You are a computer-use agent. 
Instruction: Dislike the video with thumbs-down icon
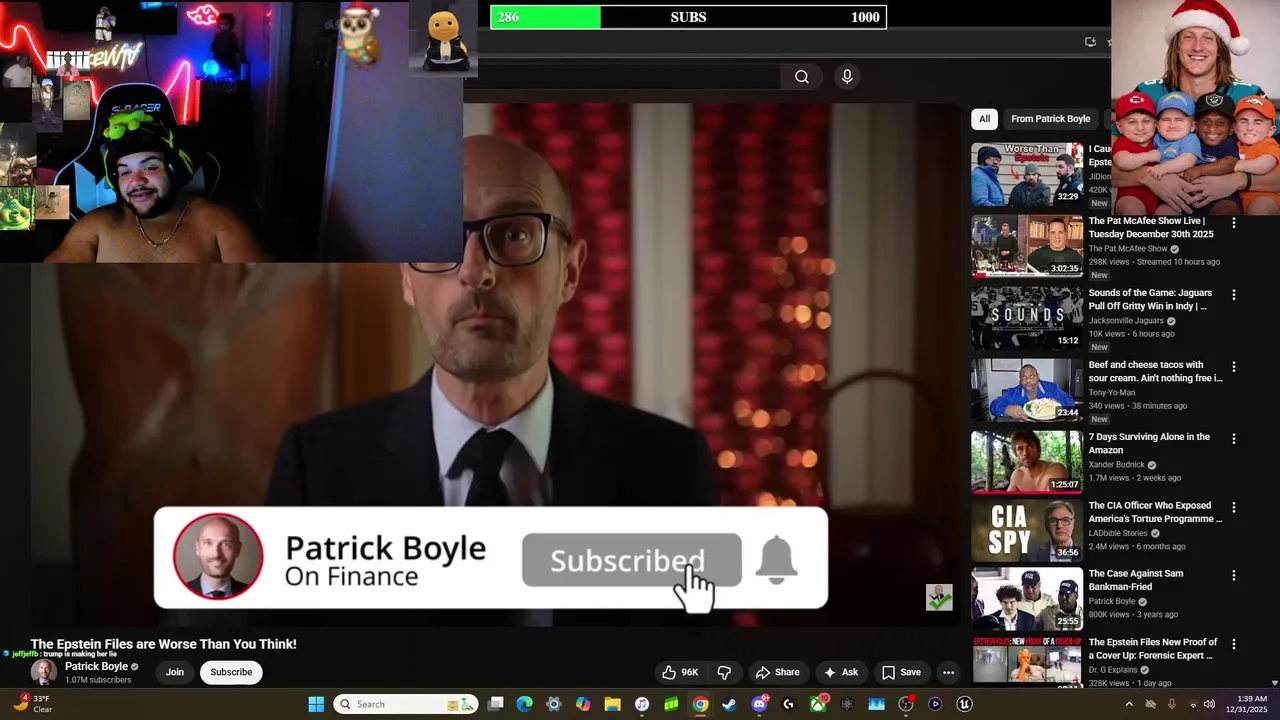coord(724,672)
